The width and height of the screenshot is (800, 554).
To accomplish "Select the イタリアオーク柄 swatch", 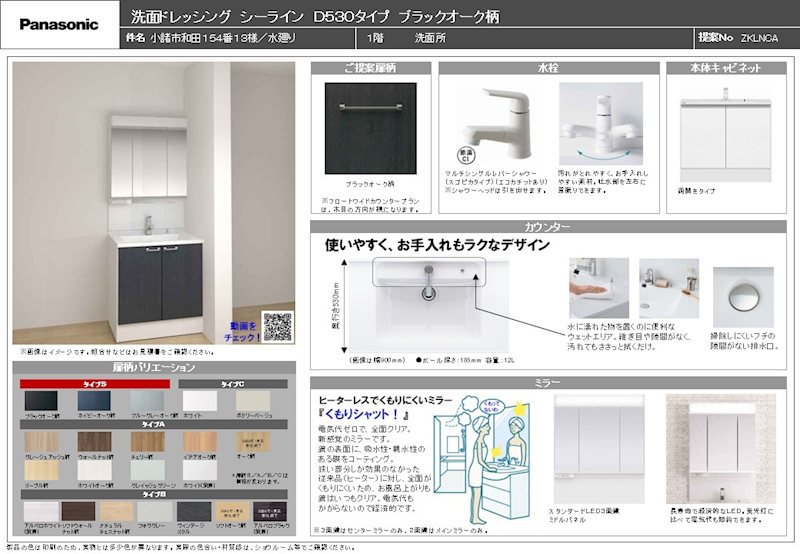I will 200,442.
